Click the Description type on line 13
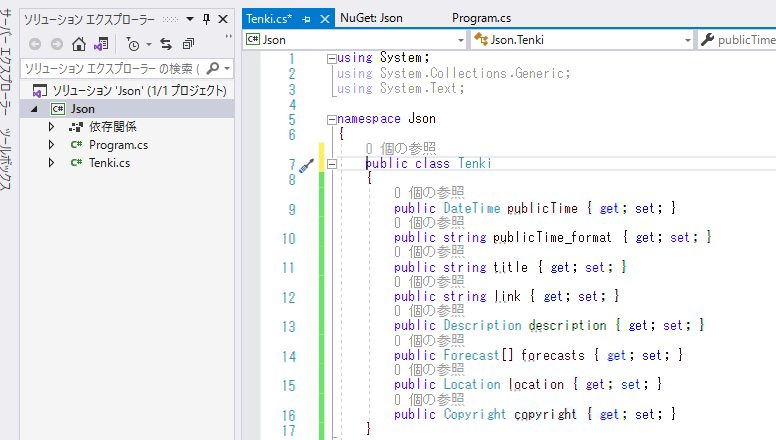 tap(483, 325)
